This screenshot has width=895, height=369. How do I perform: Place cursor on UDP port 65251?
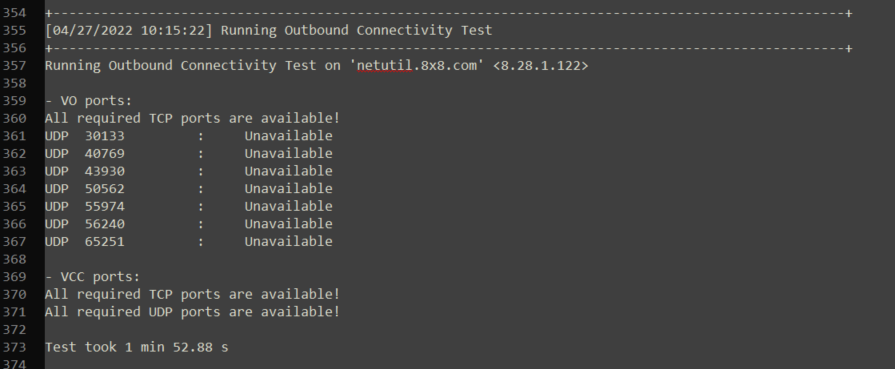click(x=104, y=242)
